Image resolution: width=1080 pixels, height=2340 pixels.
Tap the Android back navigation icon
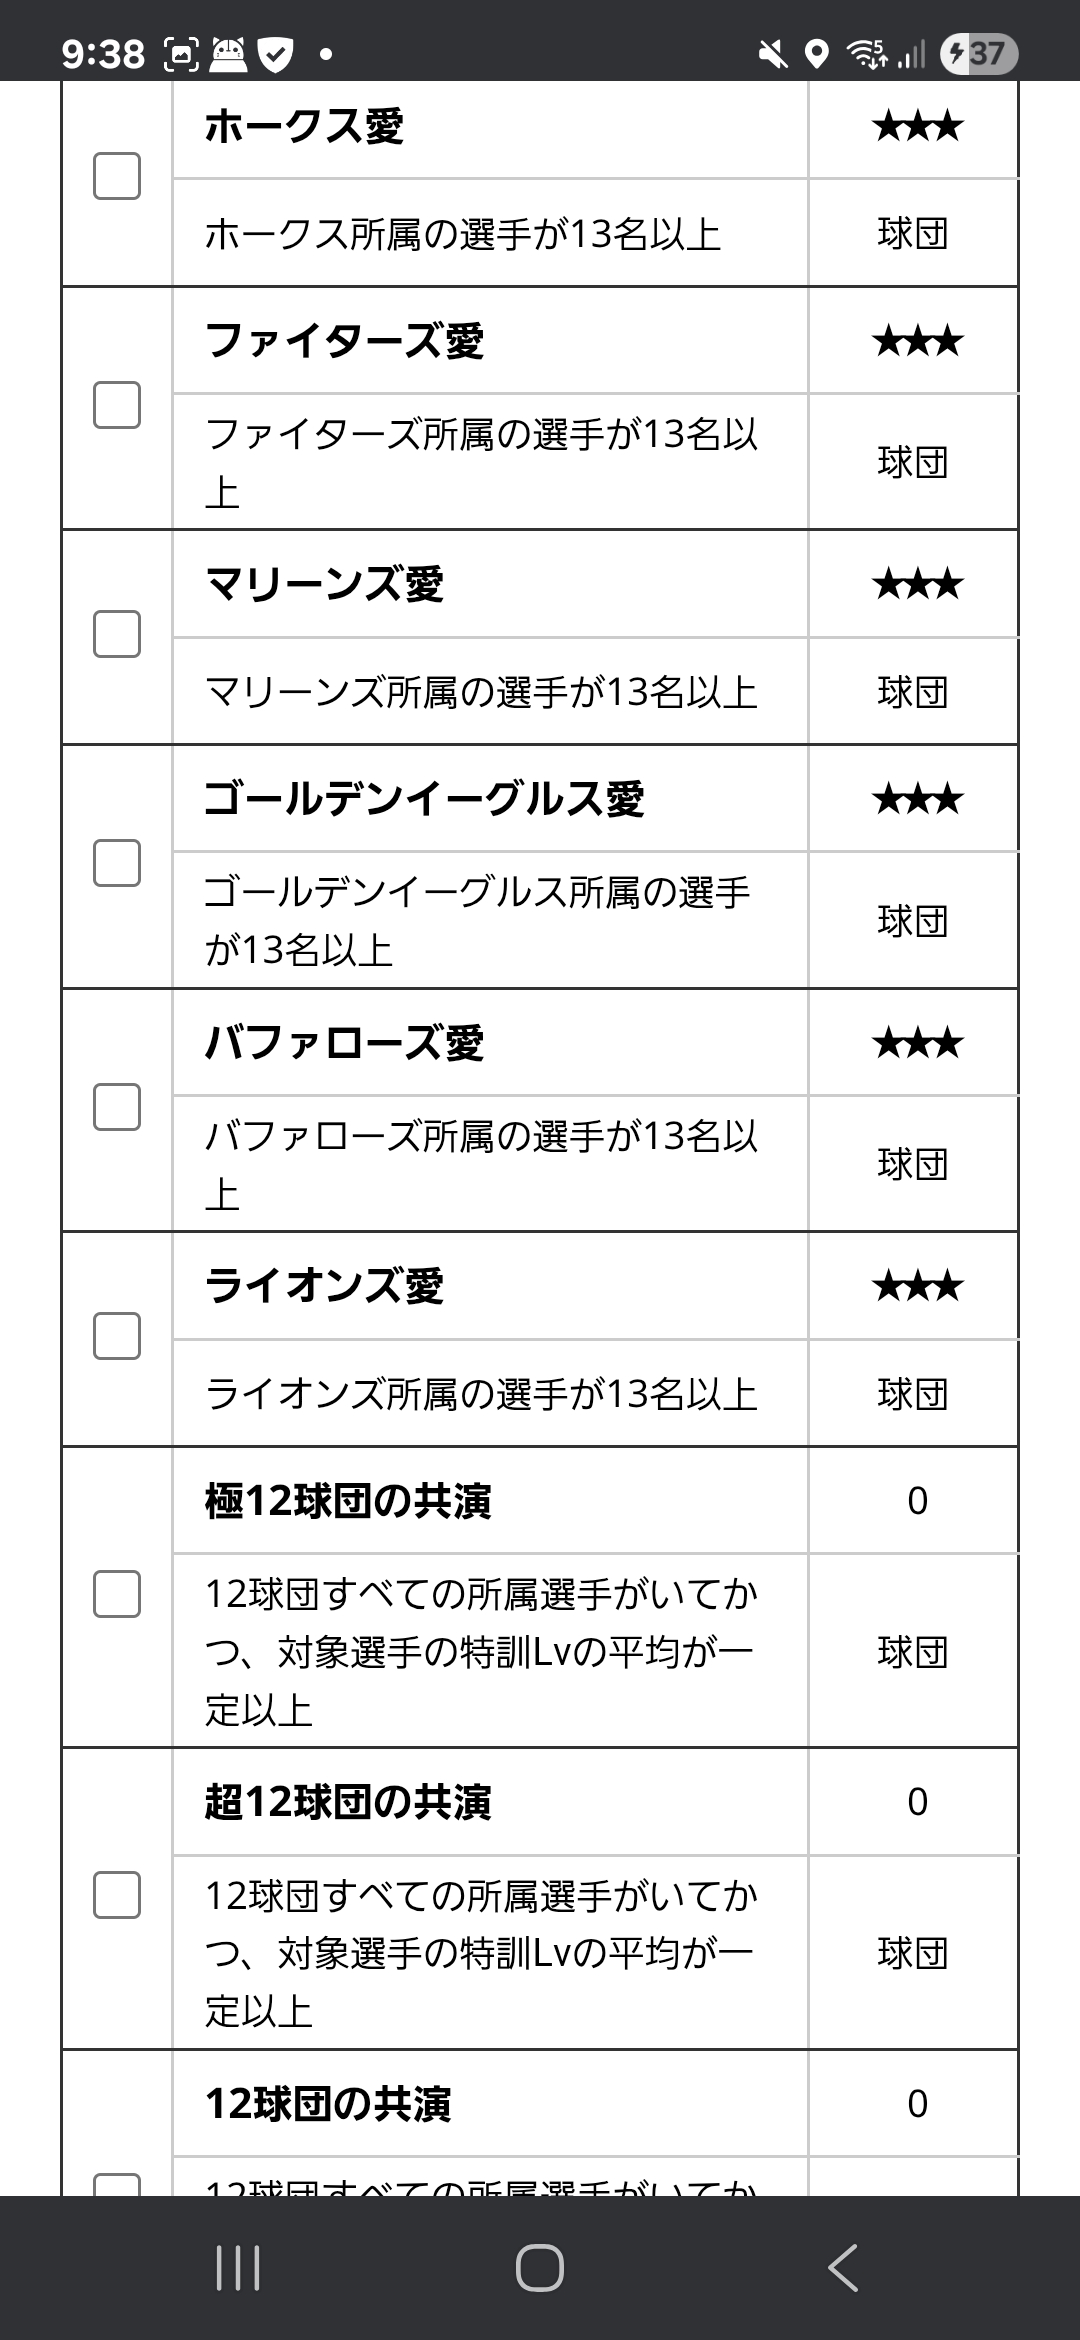(842, 2267)
